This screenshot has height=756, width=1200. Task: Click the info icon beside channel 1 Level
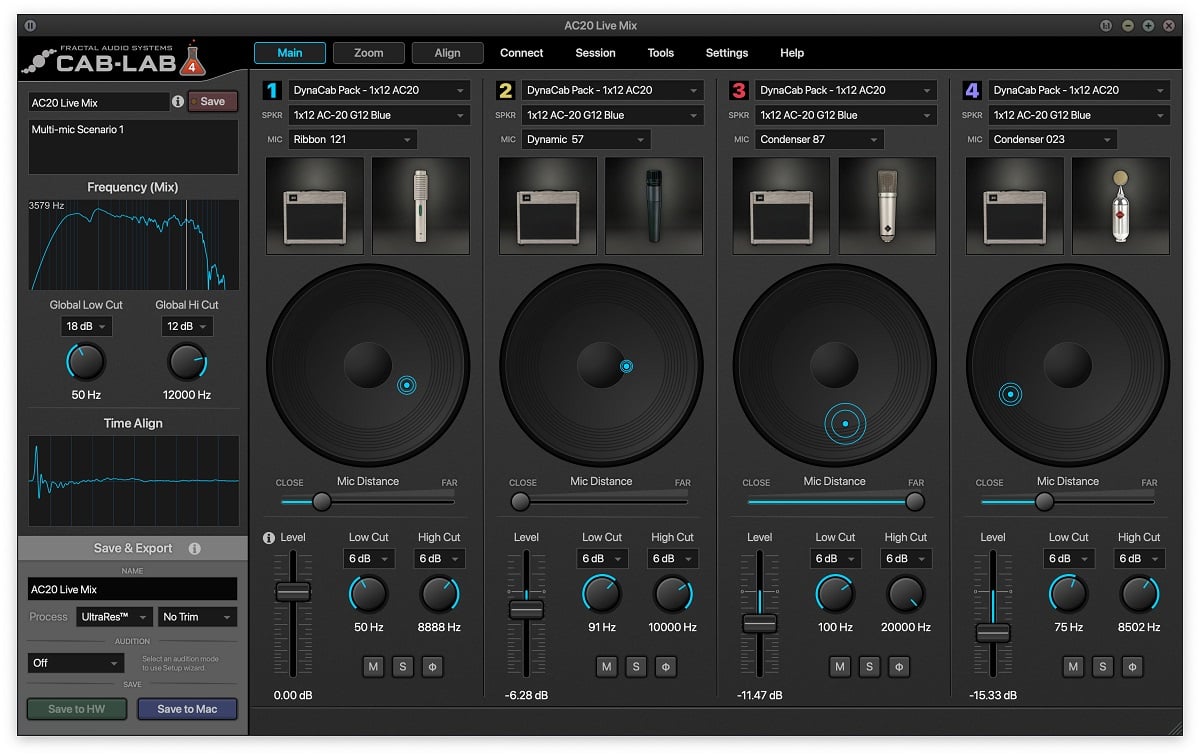click(x=269, y=538)
